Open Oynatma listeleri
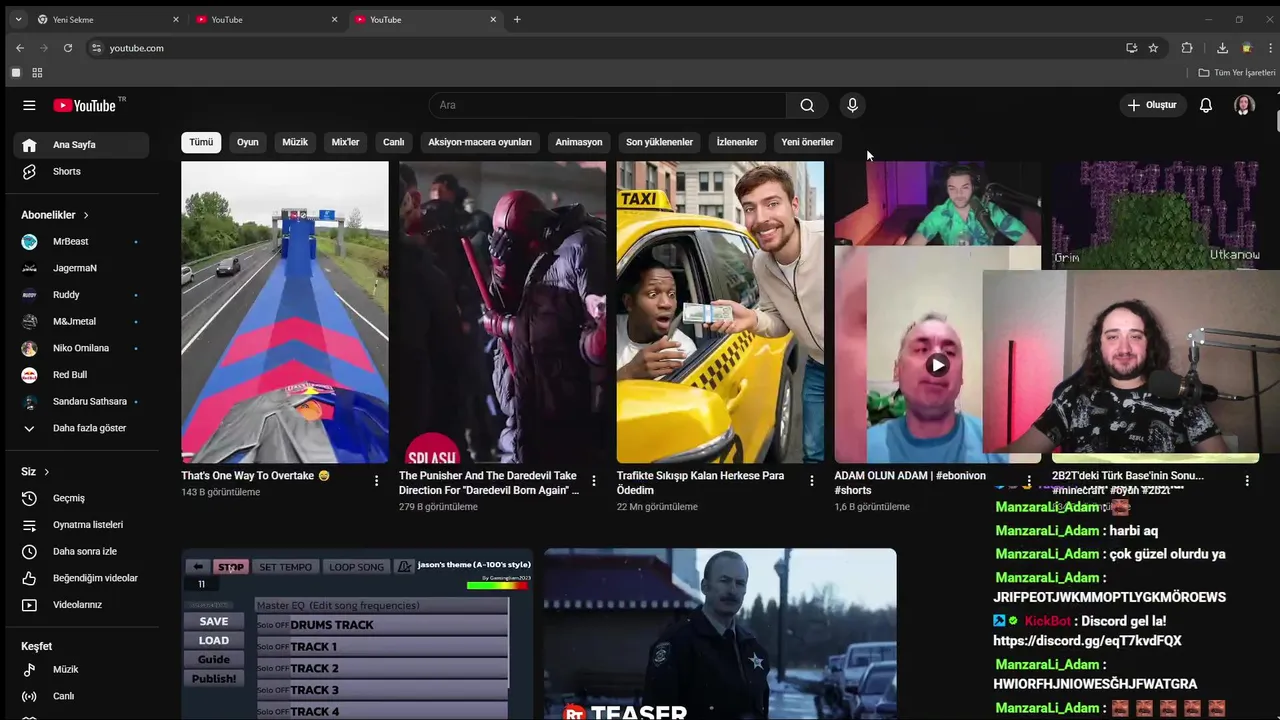The height and width of the screenshot is (720, 1280). coord(81,525)
